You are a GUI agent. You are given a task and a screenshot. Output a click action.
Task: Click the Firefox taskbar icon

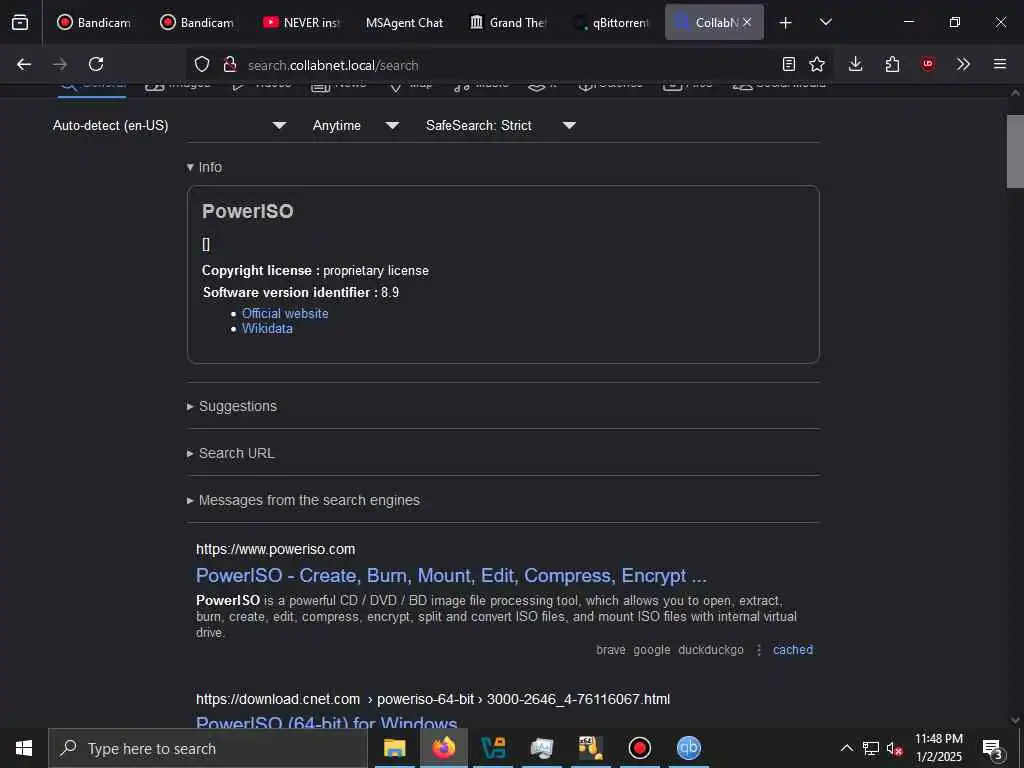click(x=443, y=748)
